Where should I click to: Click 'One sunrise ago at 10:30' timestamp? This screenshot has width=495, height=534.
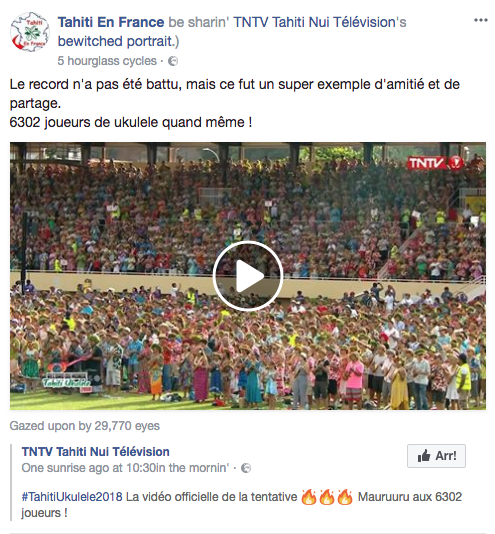click(x=125, y=468)
